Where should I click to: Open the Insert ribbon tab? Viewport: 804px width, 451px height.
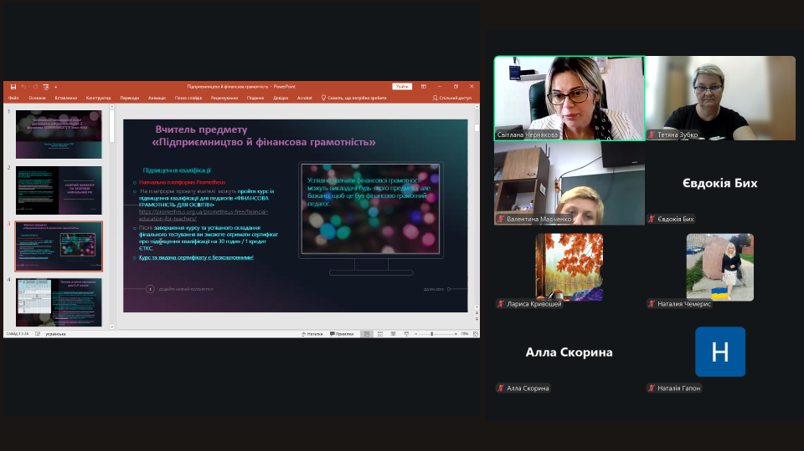(67, 98)
